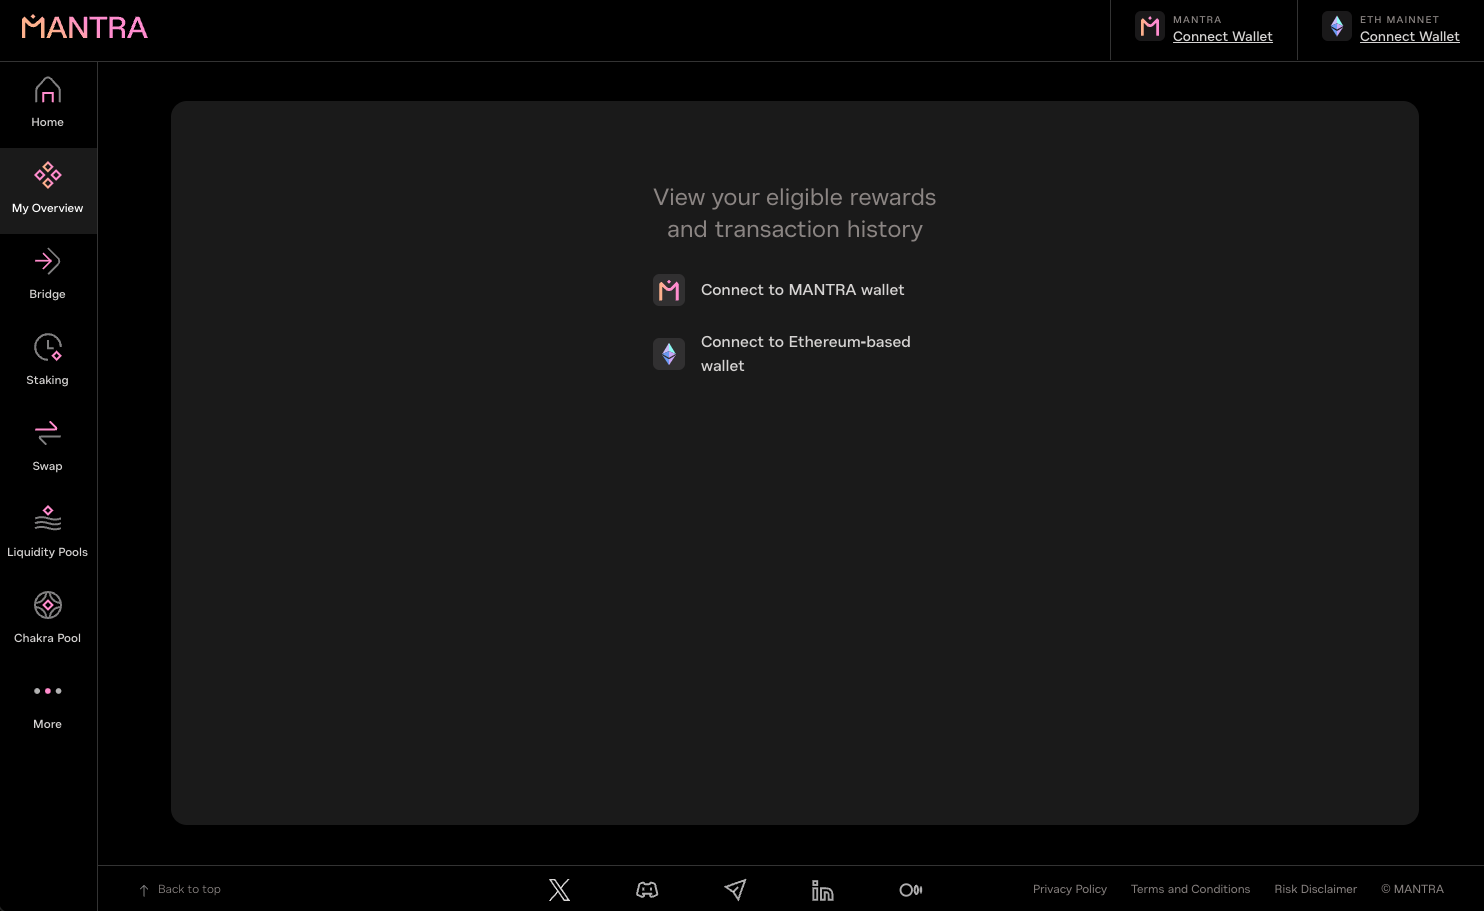Expand the More menu with three dots

tap(48, 692)
